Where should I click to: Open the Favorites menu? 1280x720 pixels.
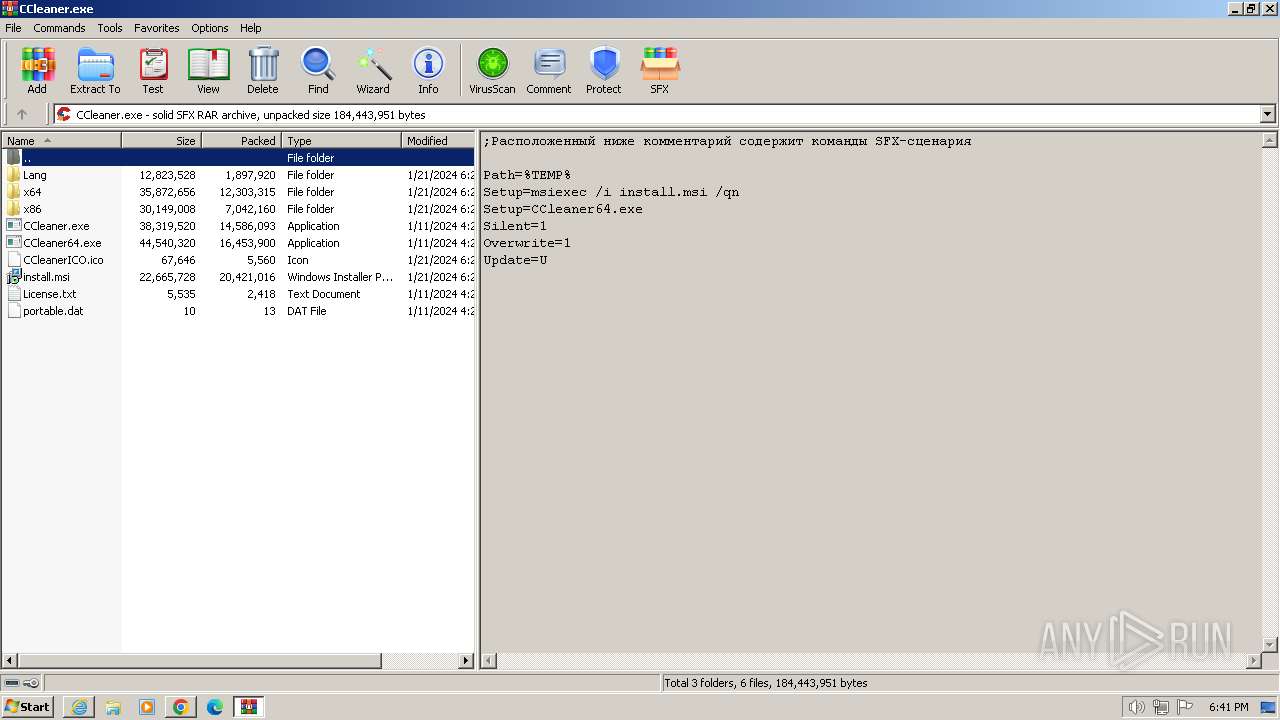[157, 28]
